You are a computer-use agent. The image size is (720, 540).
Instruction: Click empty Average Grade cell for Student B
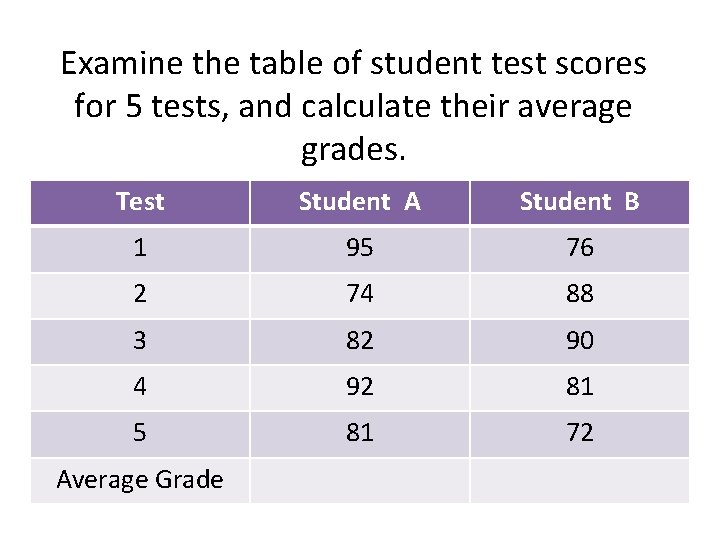pyautogui.click(x=579, y=480)
